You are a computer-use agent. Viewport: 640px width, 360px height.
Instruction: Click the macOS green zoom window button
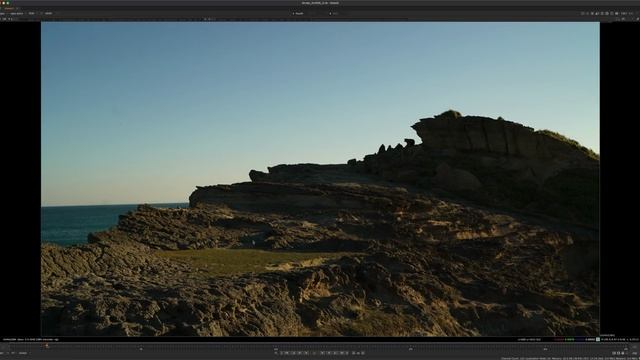tap(8, 3)
